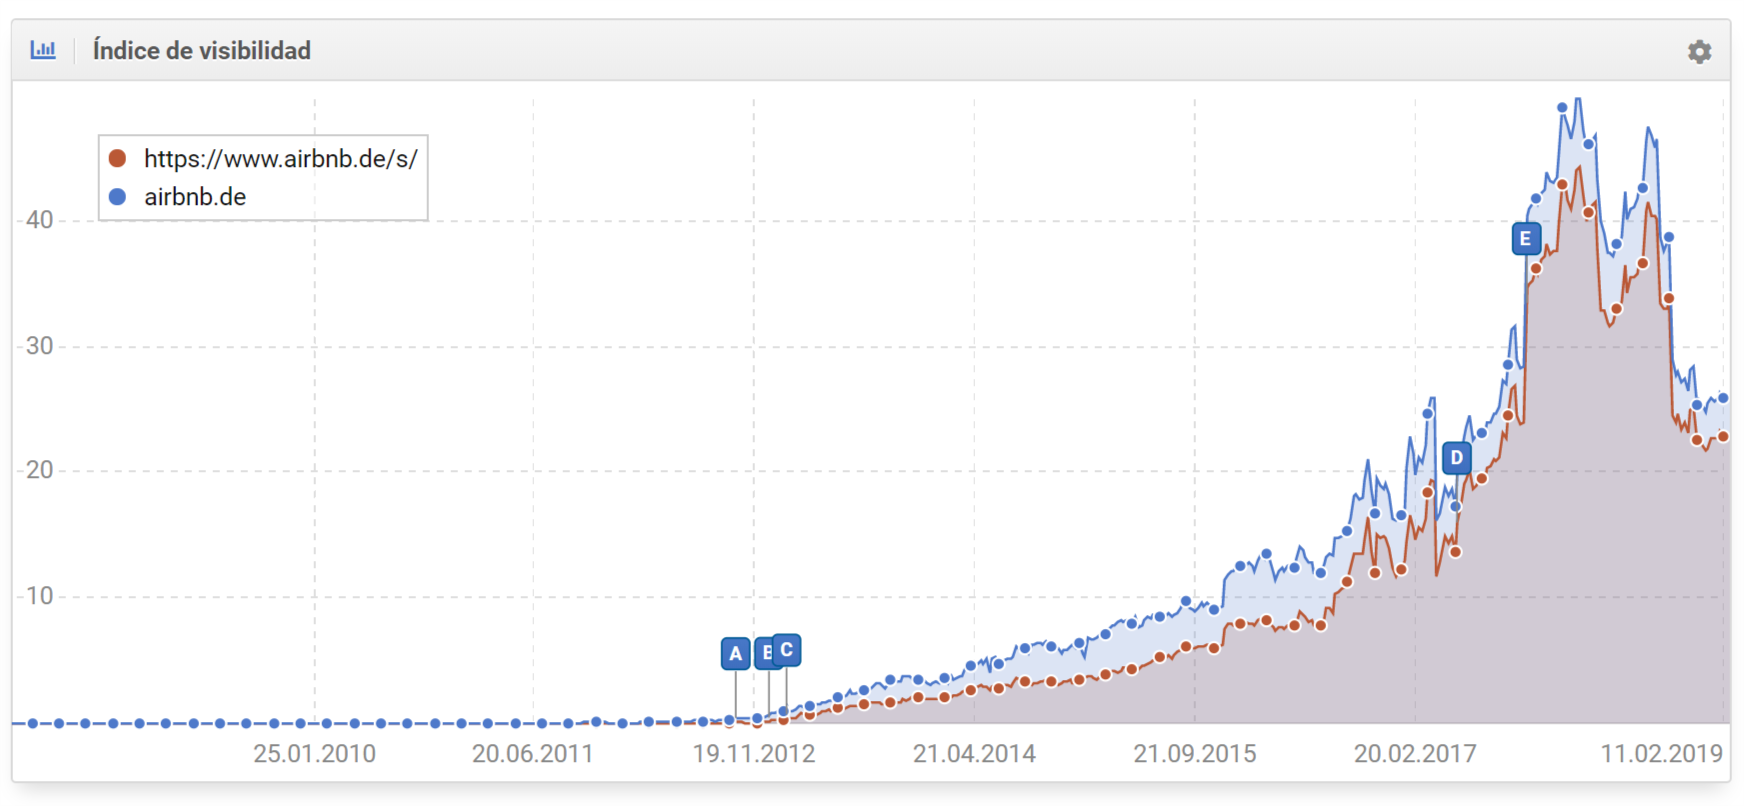The image size is (1744, 806).
Task: Select event marker E on chart
Action: (x=1526, y=238)
